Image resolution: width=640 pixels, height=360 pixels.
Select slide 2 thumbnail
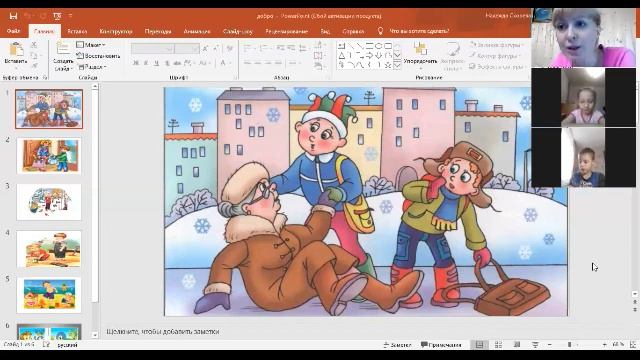[x=49, y=156]
